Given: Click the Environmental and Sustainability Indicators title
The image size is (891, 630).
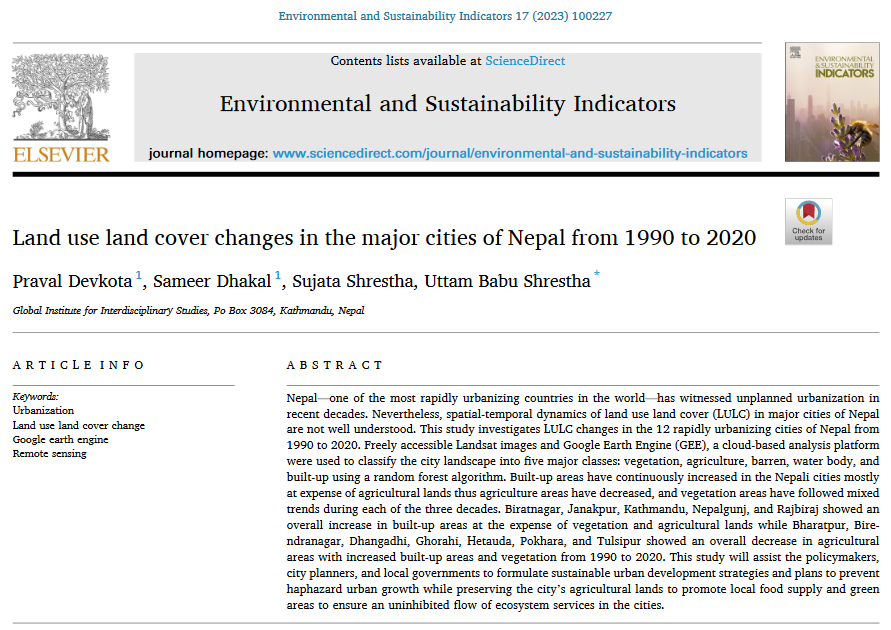Looking at the screenshot, I should 447,104.
